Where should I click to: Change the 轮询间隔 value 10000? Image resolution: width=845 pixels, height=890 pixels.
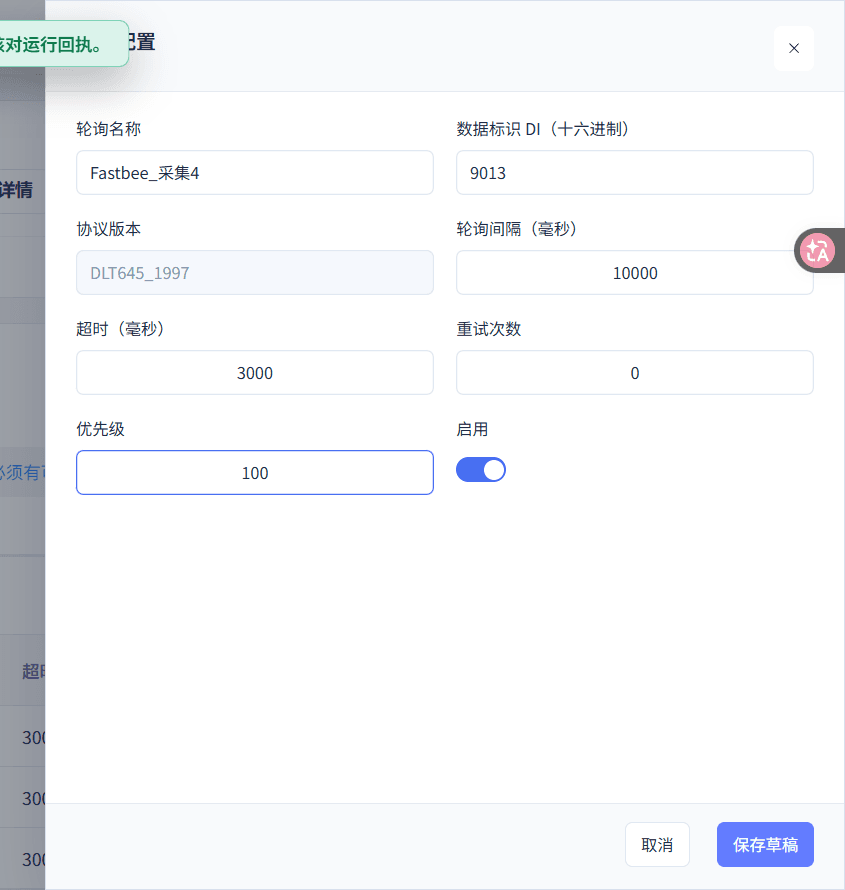pos(634,272)
